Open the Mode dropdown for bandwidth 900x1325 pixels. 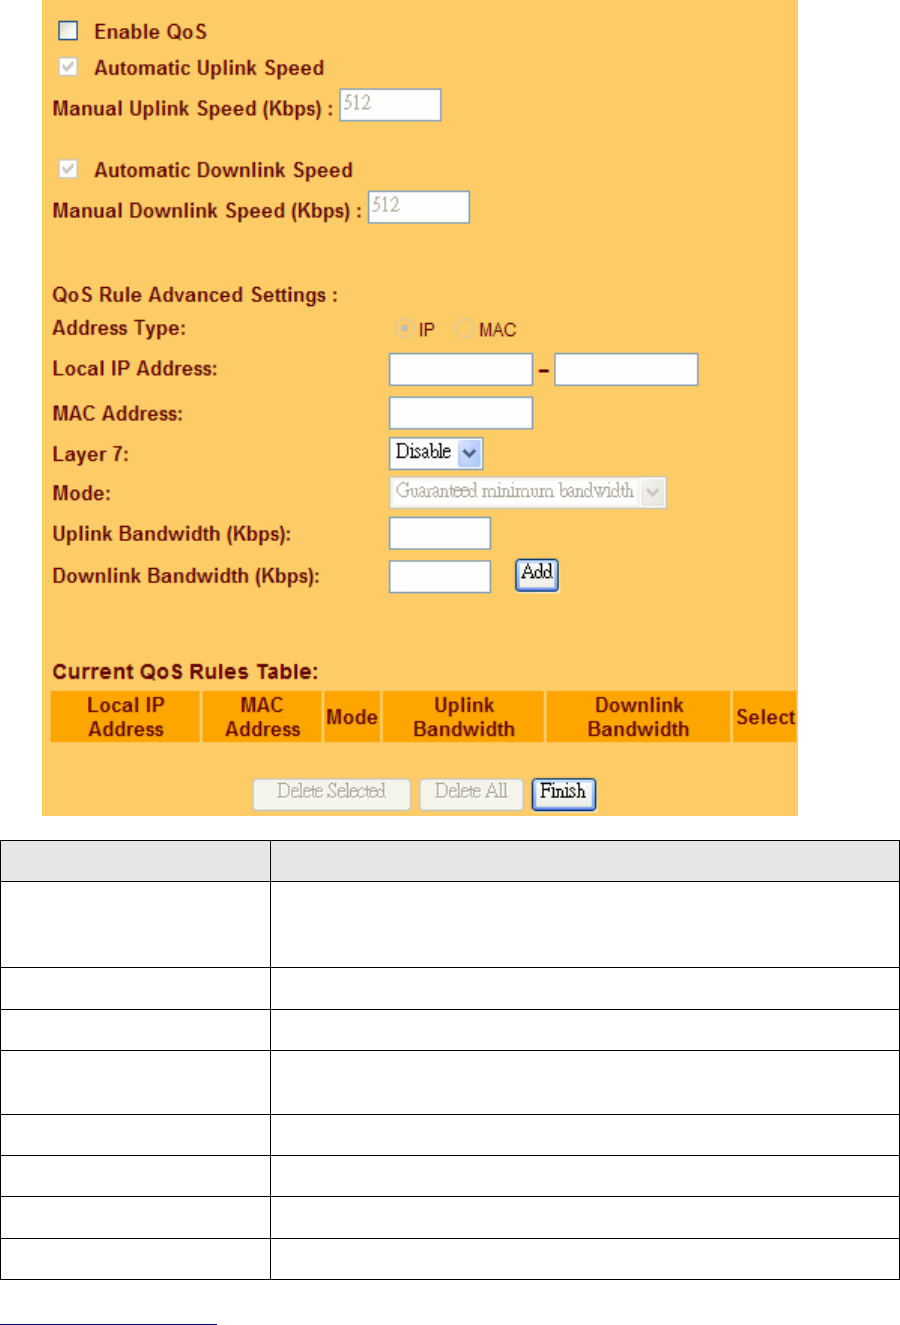point(527,492)
